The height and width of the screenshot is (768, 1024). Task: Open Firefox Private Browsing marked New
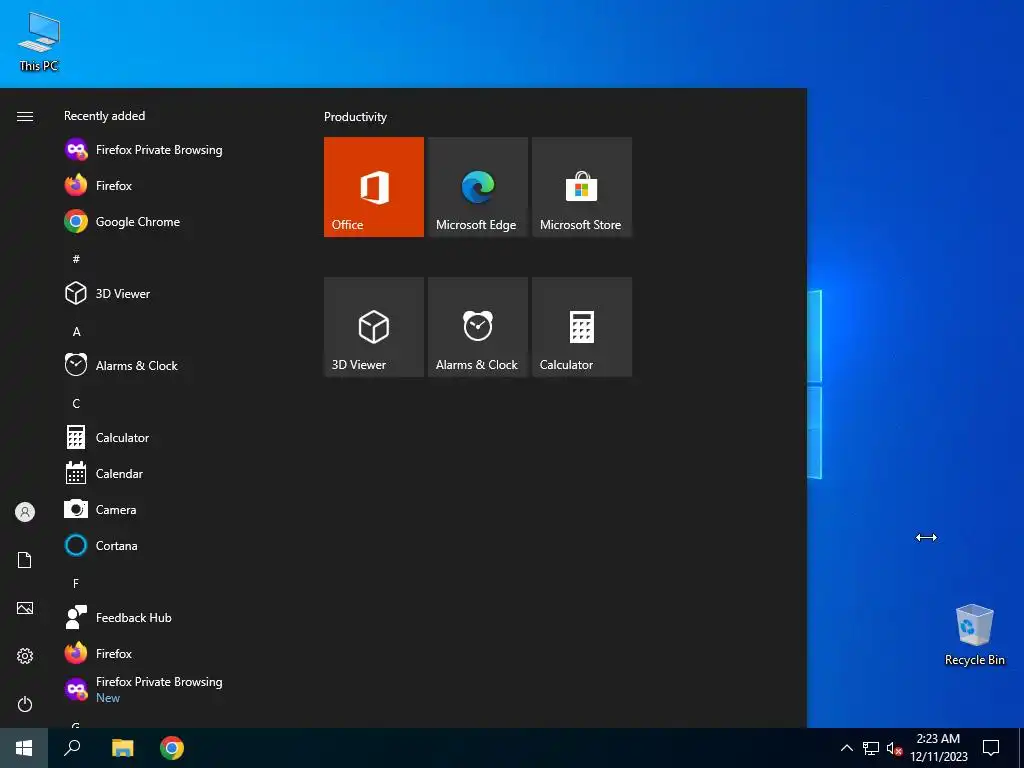tap(176, 689)
